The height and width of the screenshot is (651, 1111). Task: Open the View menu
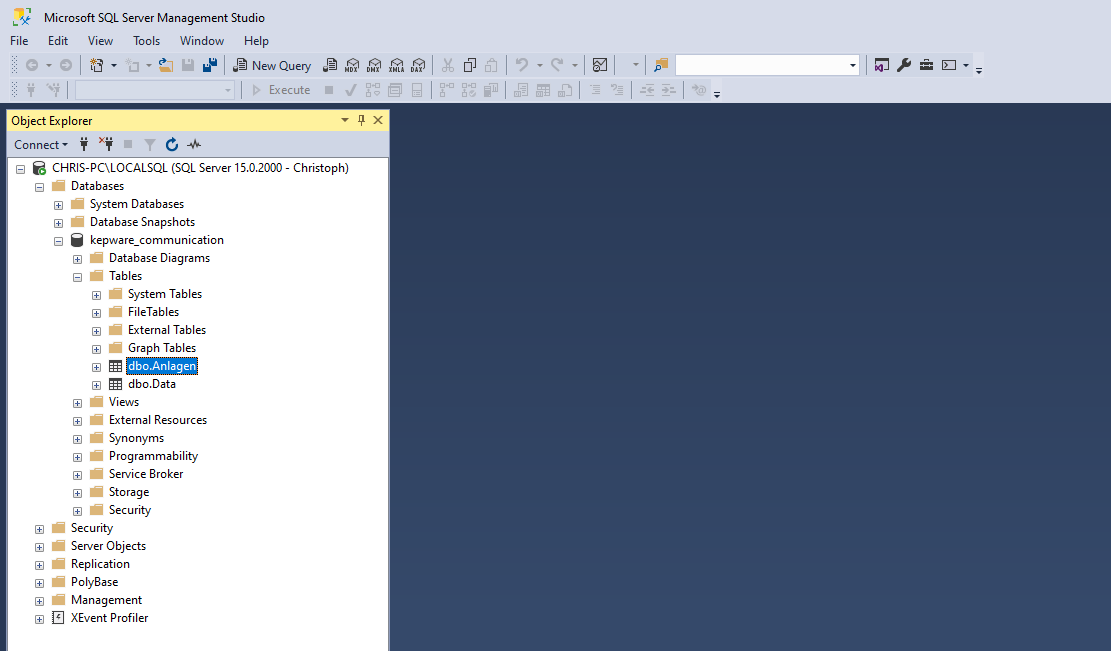click(x=100, y=41)
